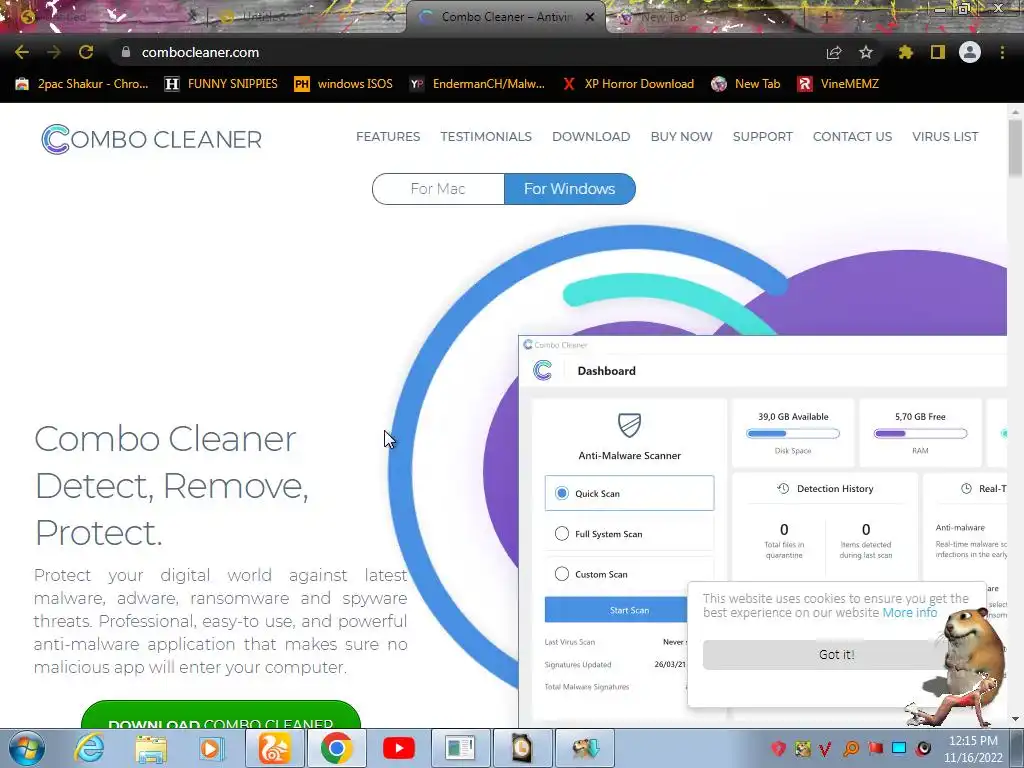Image resolution: width=1024 pixels, height=768 pixels.
Task: Open the BUY NOW menu item
Action: [x=681, y=136]
